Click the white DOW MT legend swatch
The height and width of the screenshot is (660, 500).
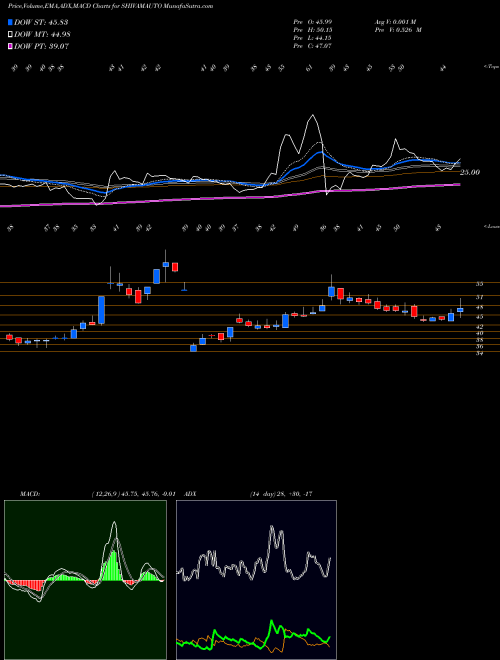click(x=10, y=34)
